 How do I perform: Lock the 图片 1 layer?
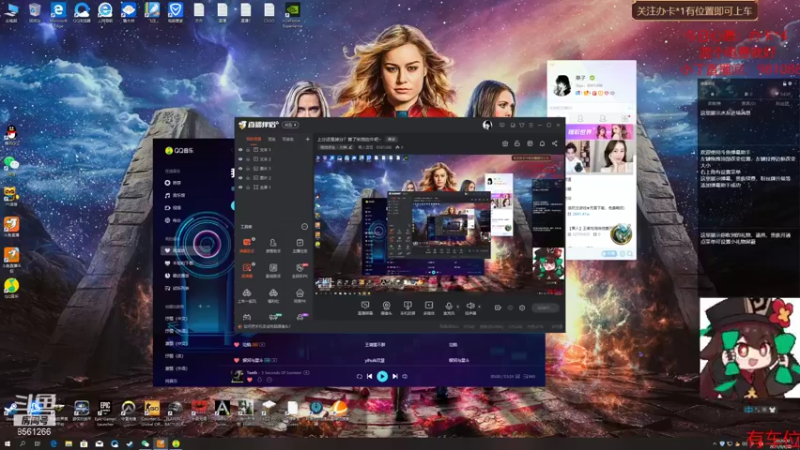248,168
